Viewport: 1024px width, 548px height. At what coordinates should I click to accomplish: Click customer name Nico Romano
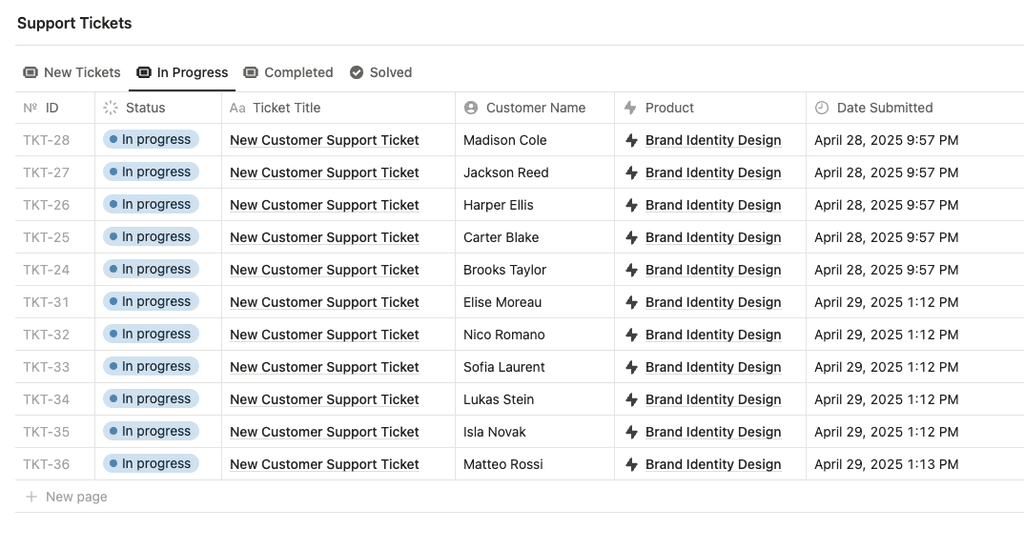click(504, 335)
